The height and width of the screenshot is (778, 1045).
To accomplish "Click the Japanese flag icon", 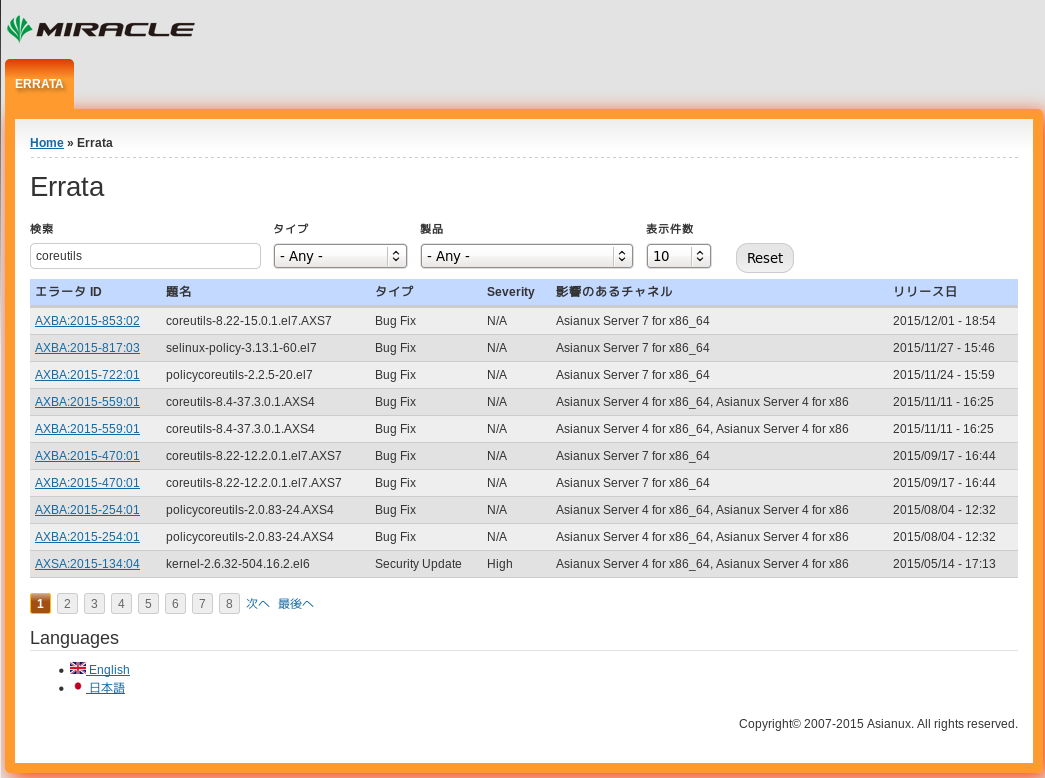I will [77, 687].
